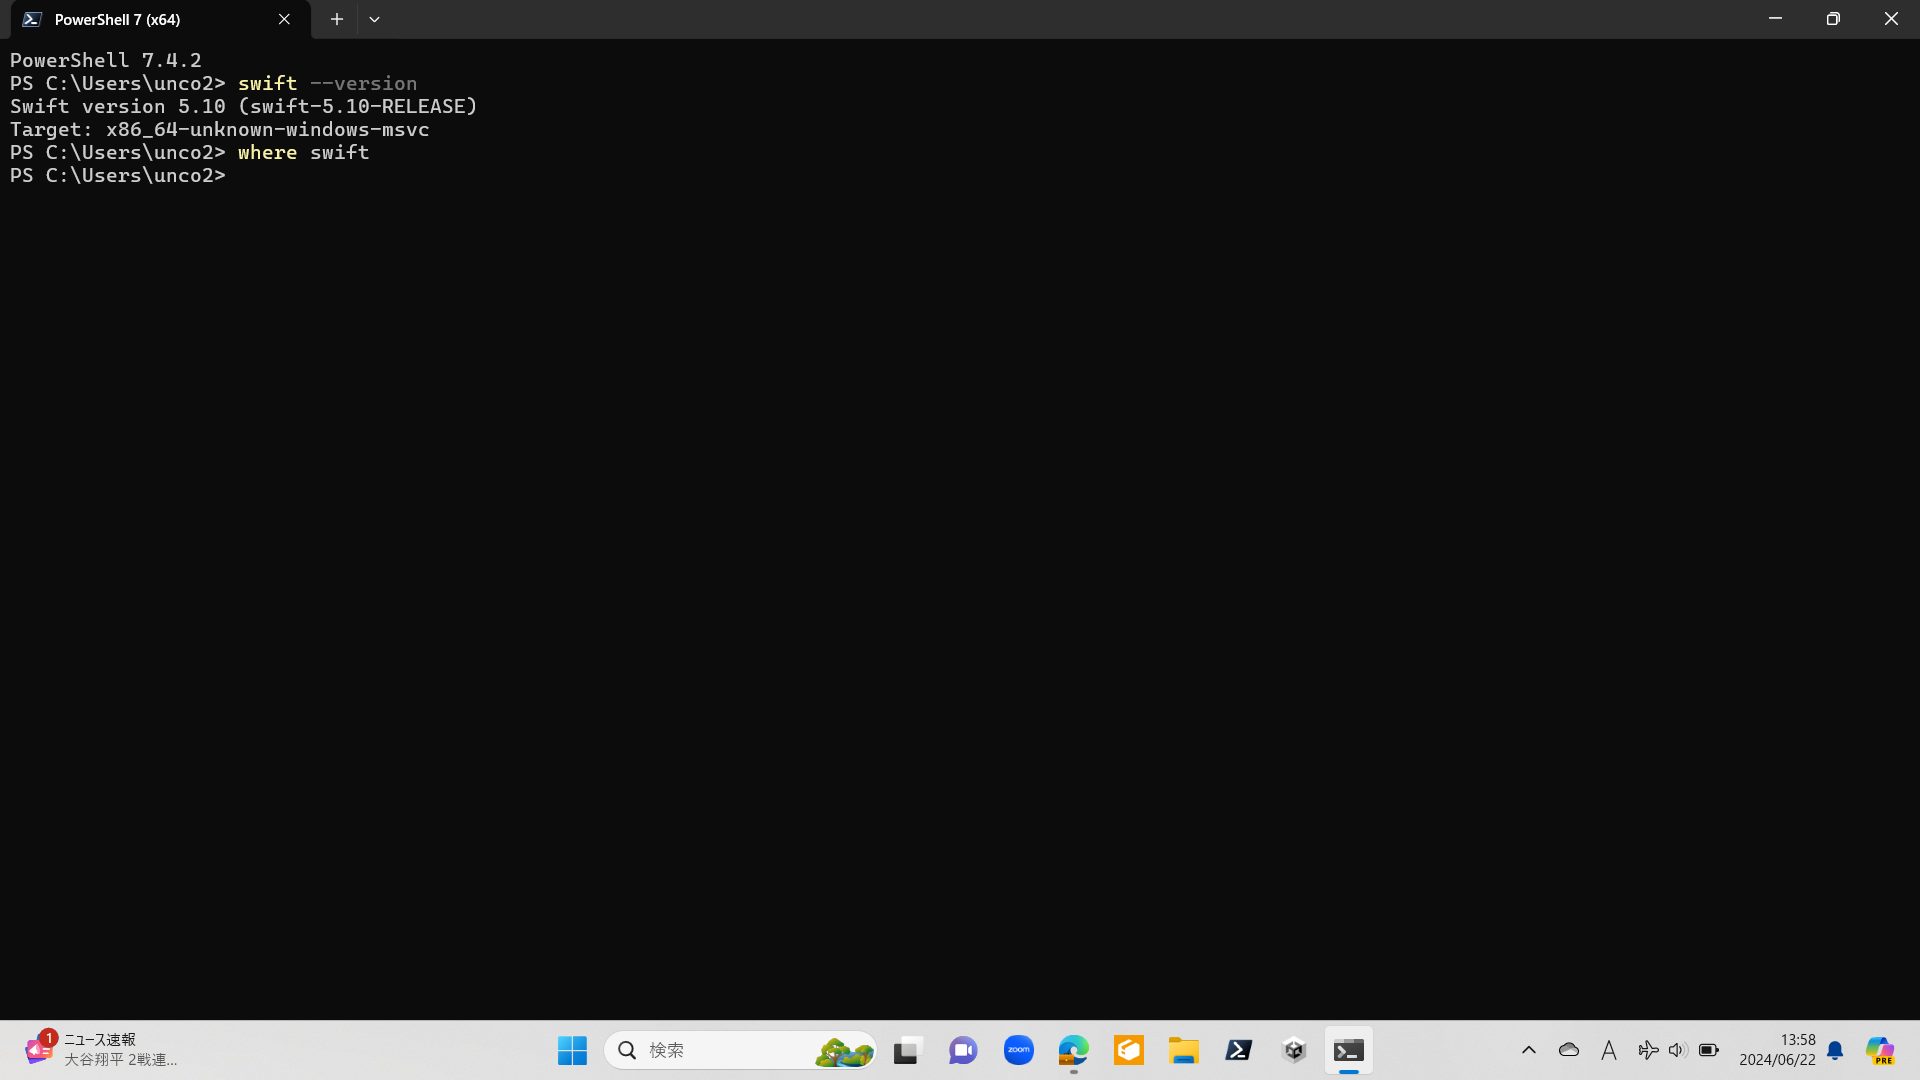1920x1080 pixels.
Task: Restore down the terminal window
Action: (x=1833, y=19)
